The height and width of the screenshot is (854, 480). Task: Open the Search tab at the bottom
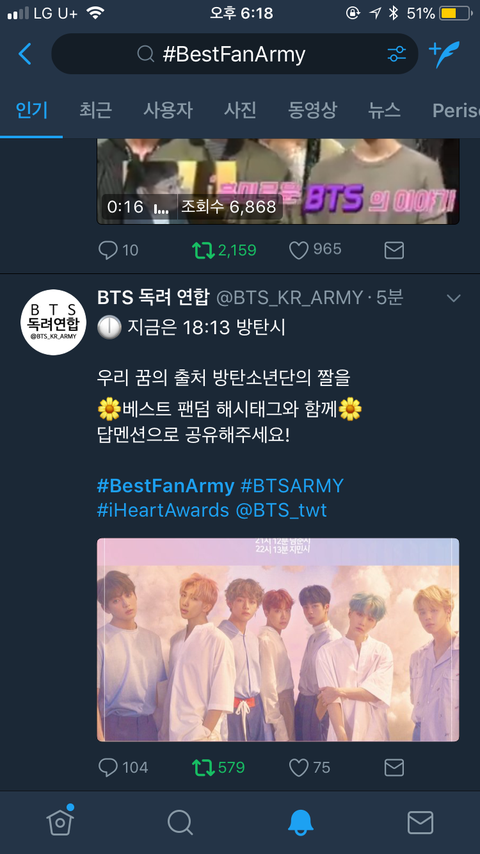180,822
